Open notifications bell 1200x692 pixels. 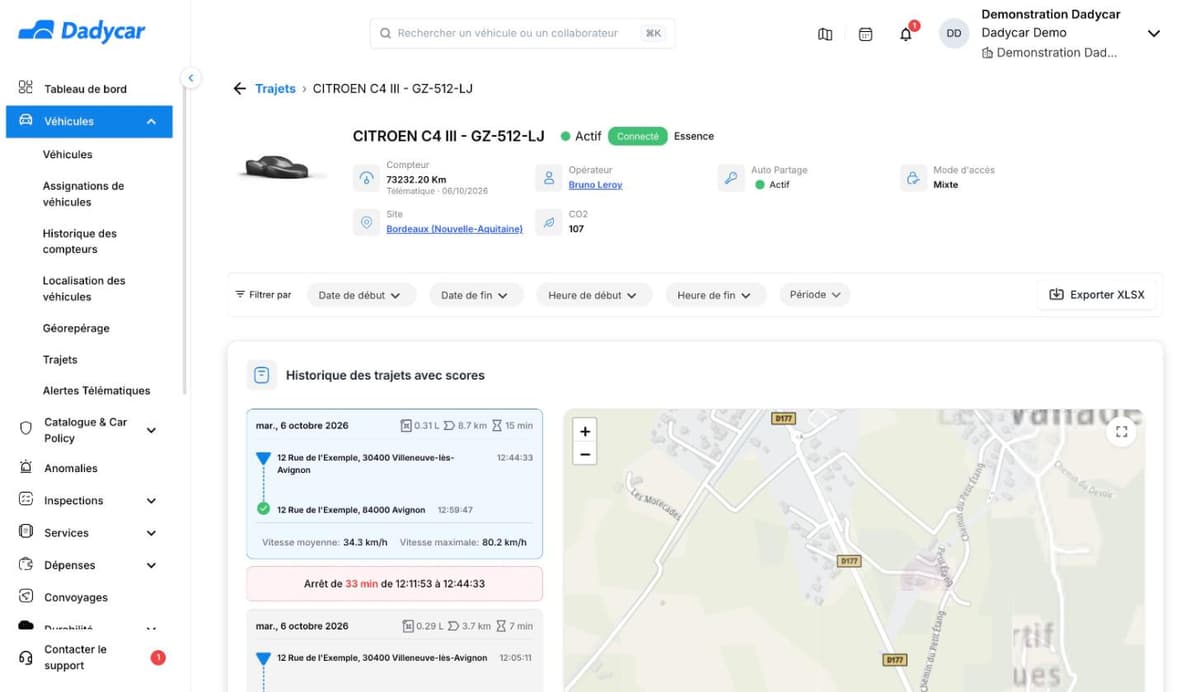click(x=906, y=34)
